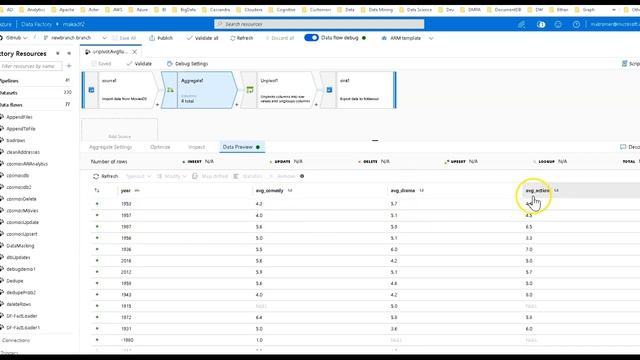
Task: Open the newbranch branch dropdown
Action: coord(75,38)
